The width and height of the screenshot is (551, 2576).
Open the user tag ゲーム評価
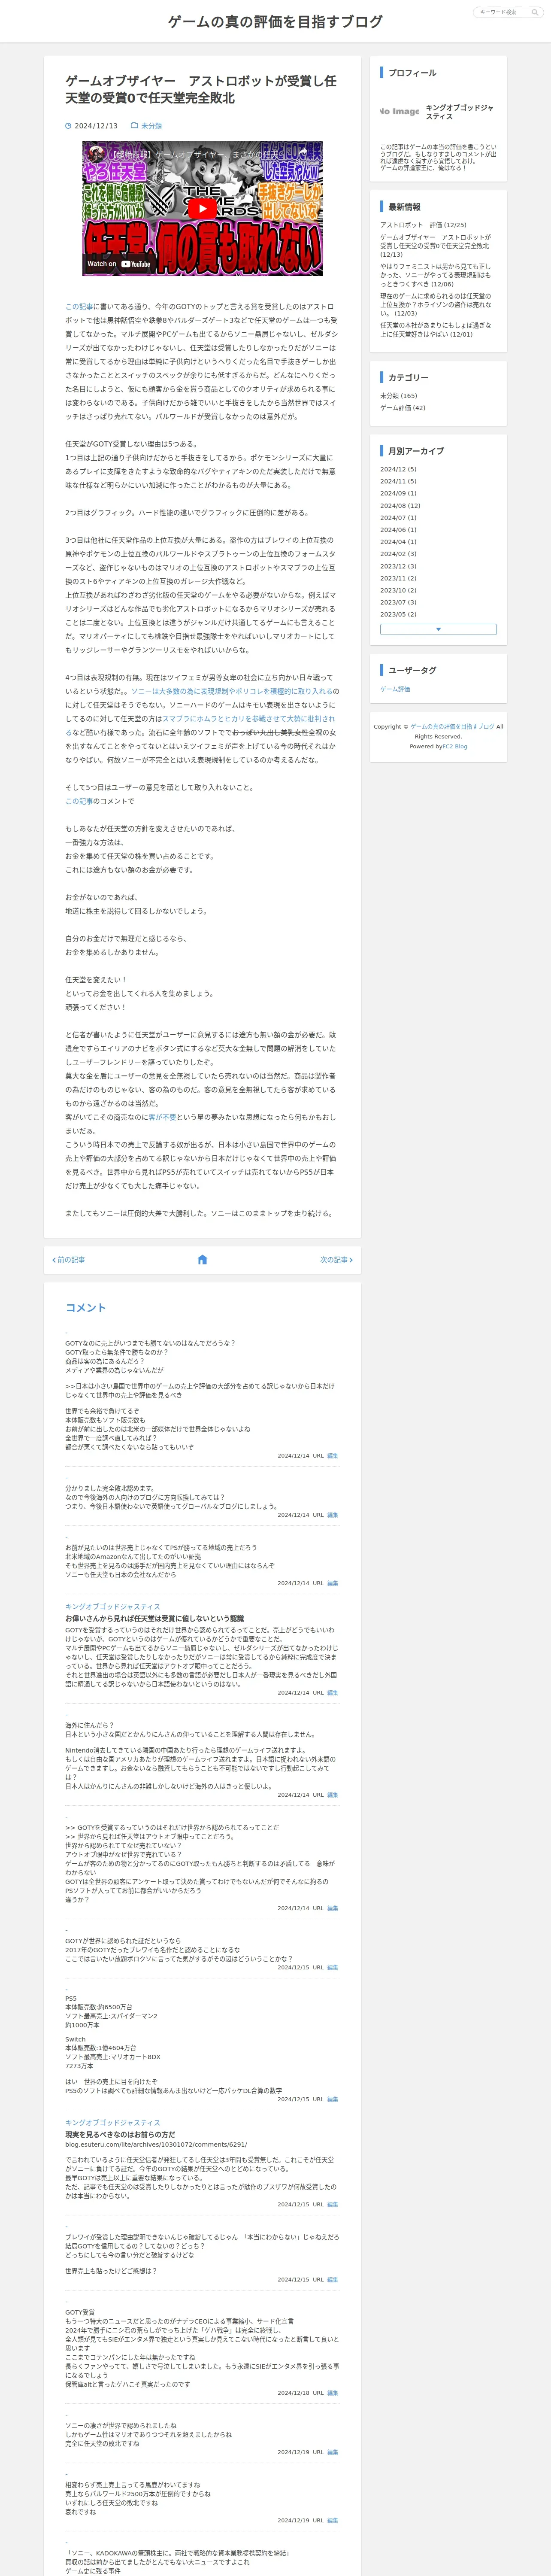(395, 689)
